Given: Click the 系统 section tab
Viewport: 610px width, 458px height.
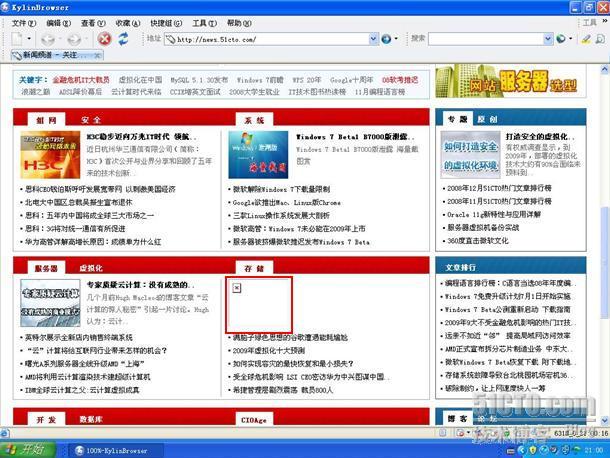Looking at the screenshot, I should pos(254,120).
